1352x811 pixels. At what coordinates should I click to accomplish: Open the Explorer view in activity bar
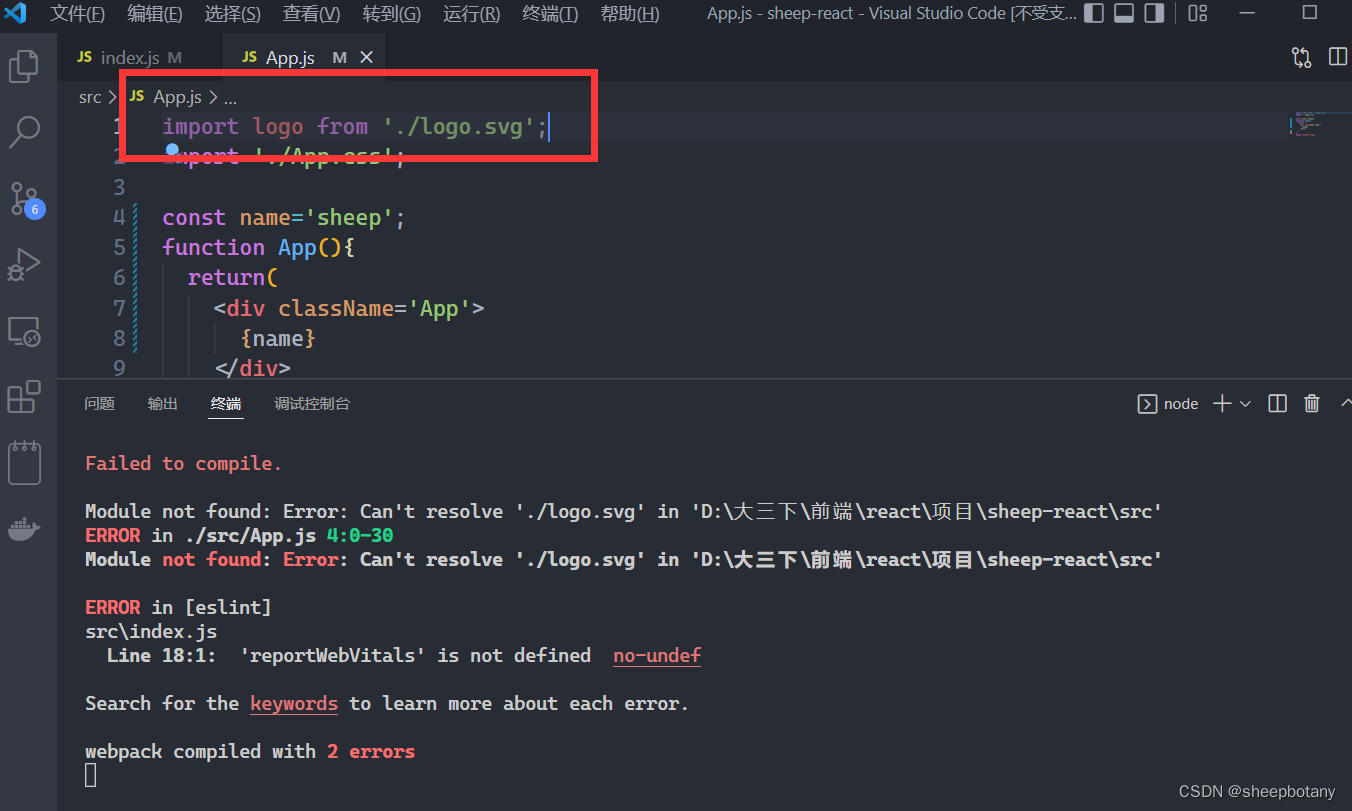pos(24,67)
